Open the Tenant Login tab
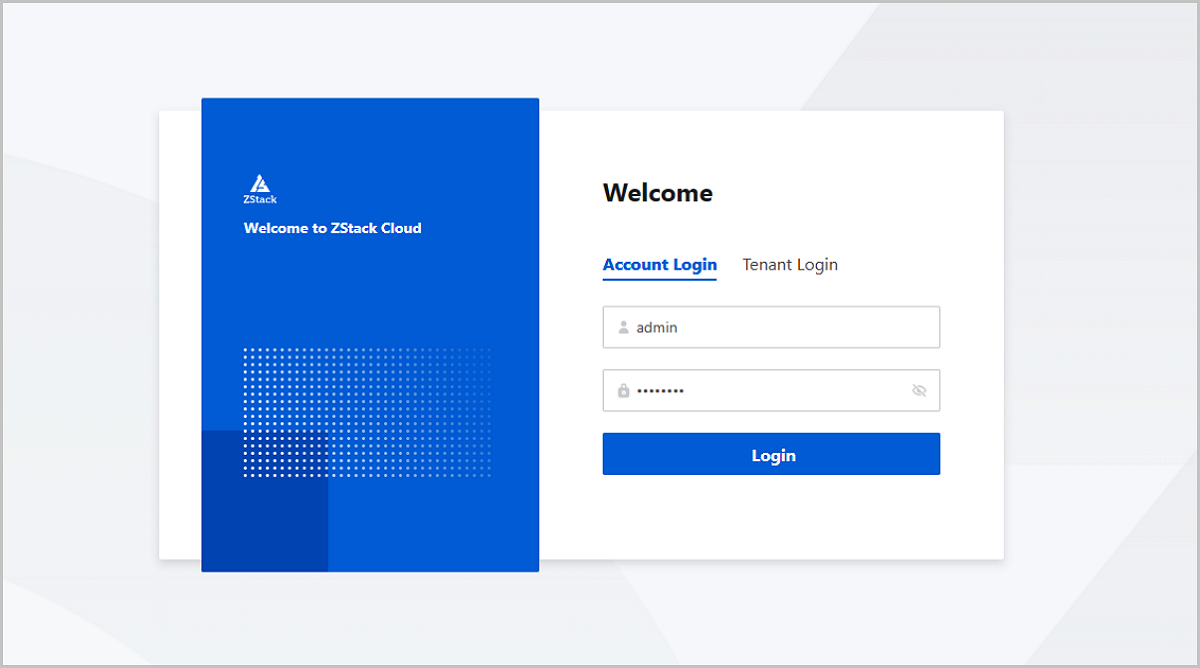Screen dimensions: 1200x668 pyautogui.click(x=789, y=265)
